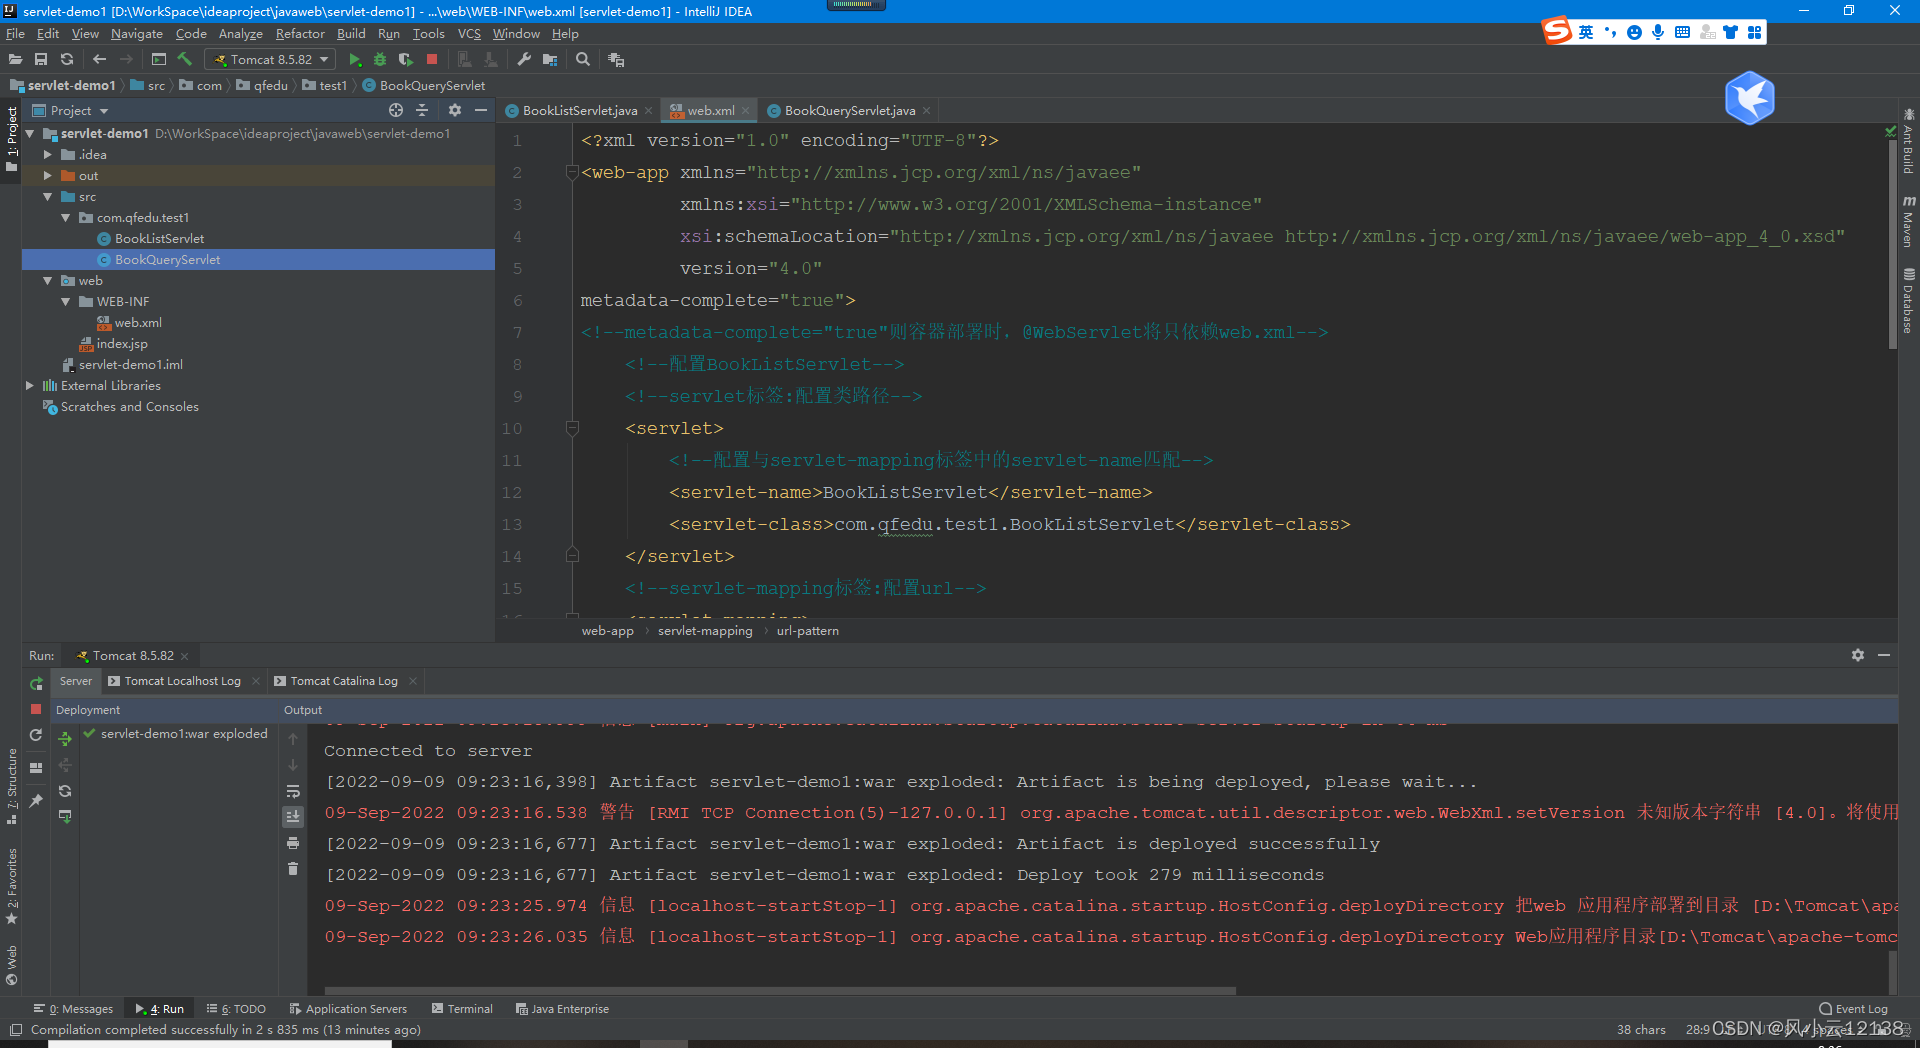Expand External Libraries in the project tree
1920x1048 pixels.
[30, 385]
